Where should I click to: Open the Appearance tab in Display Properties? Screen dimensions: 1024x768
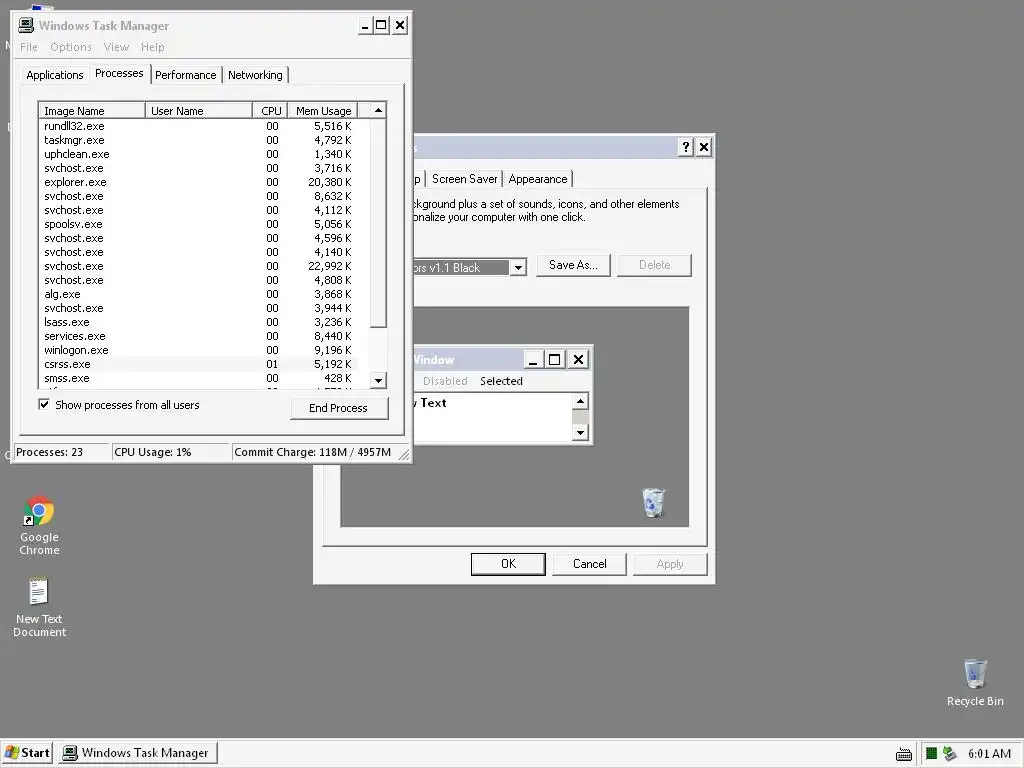[537, 179]
